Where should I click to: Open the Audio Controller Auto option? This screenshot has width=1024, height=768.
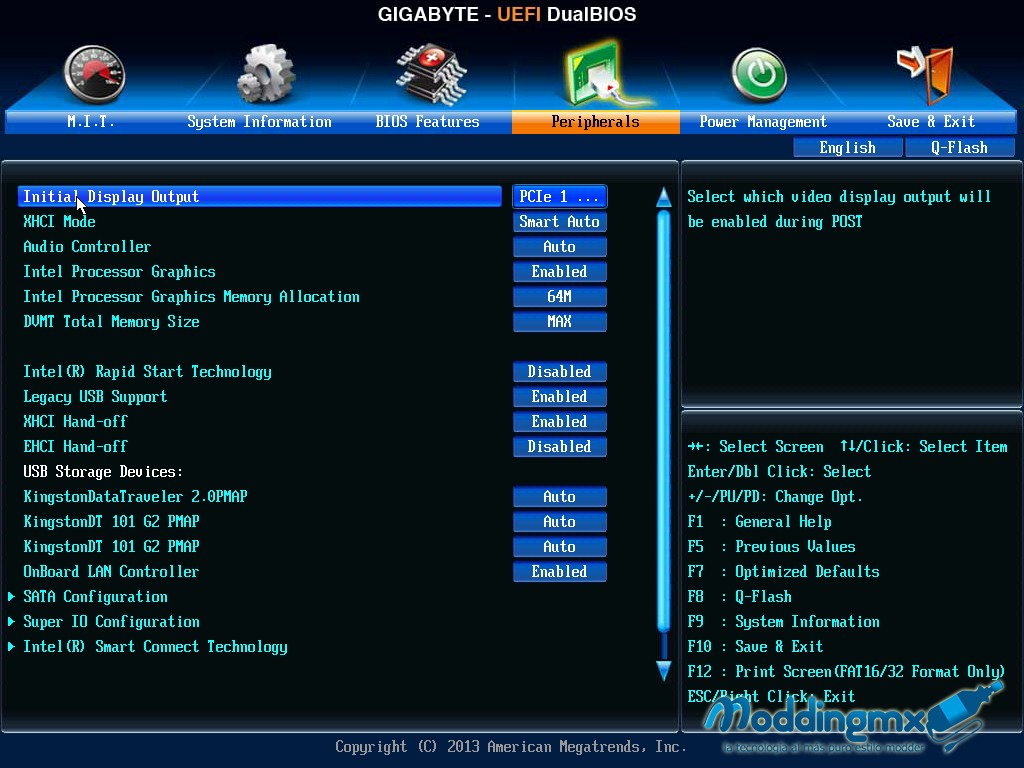560,246
